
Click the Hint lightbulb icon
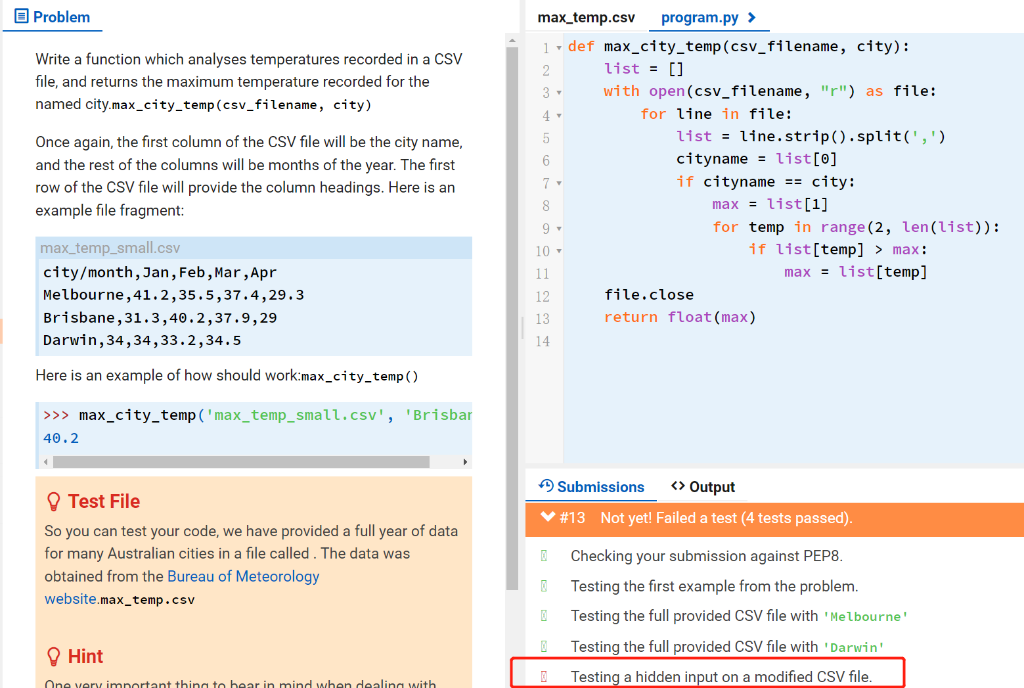[x=54, y=657]
